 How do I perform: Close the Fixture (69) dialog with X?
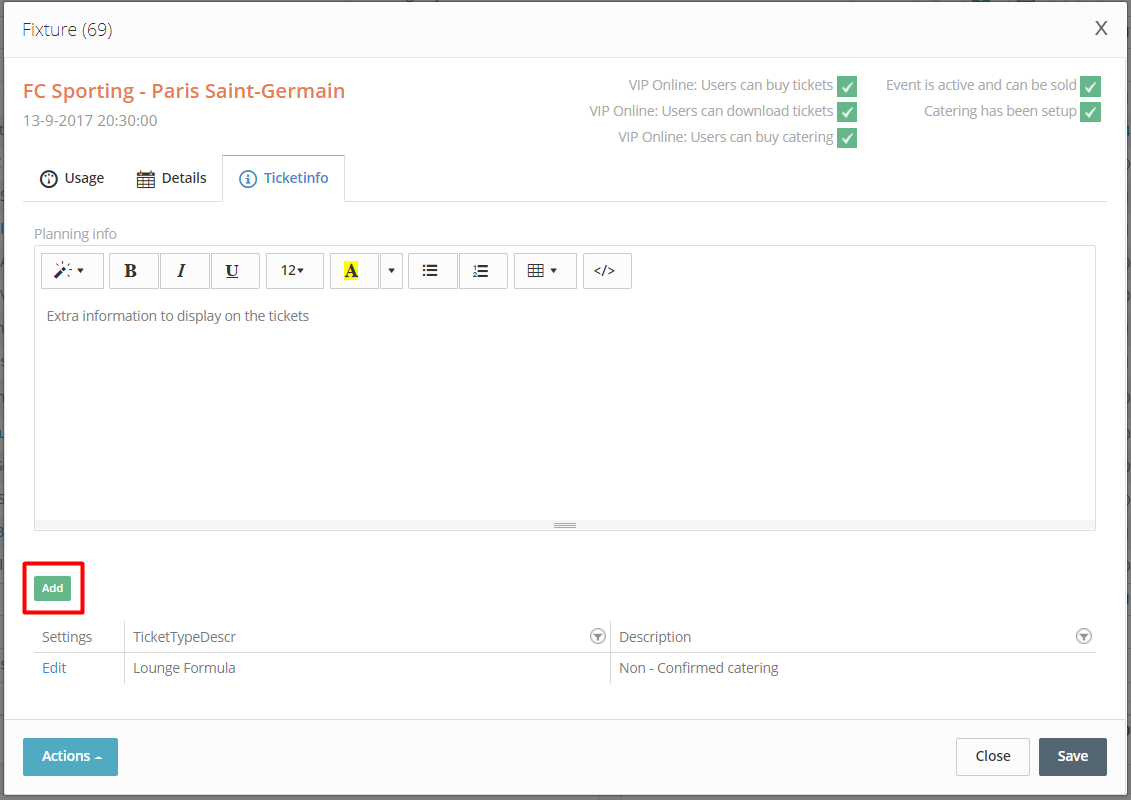point(1101,28)
